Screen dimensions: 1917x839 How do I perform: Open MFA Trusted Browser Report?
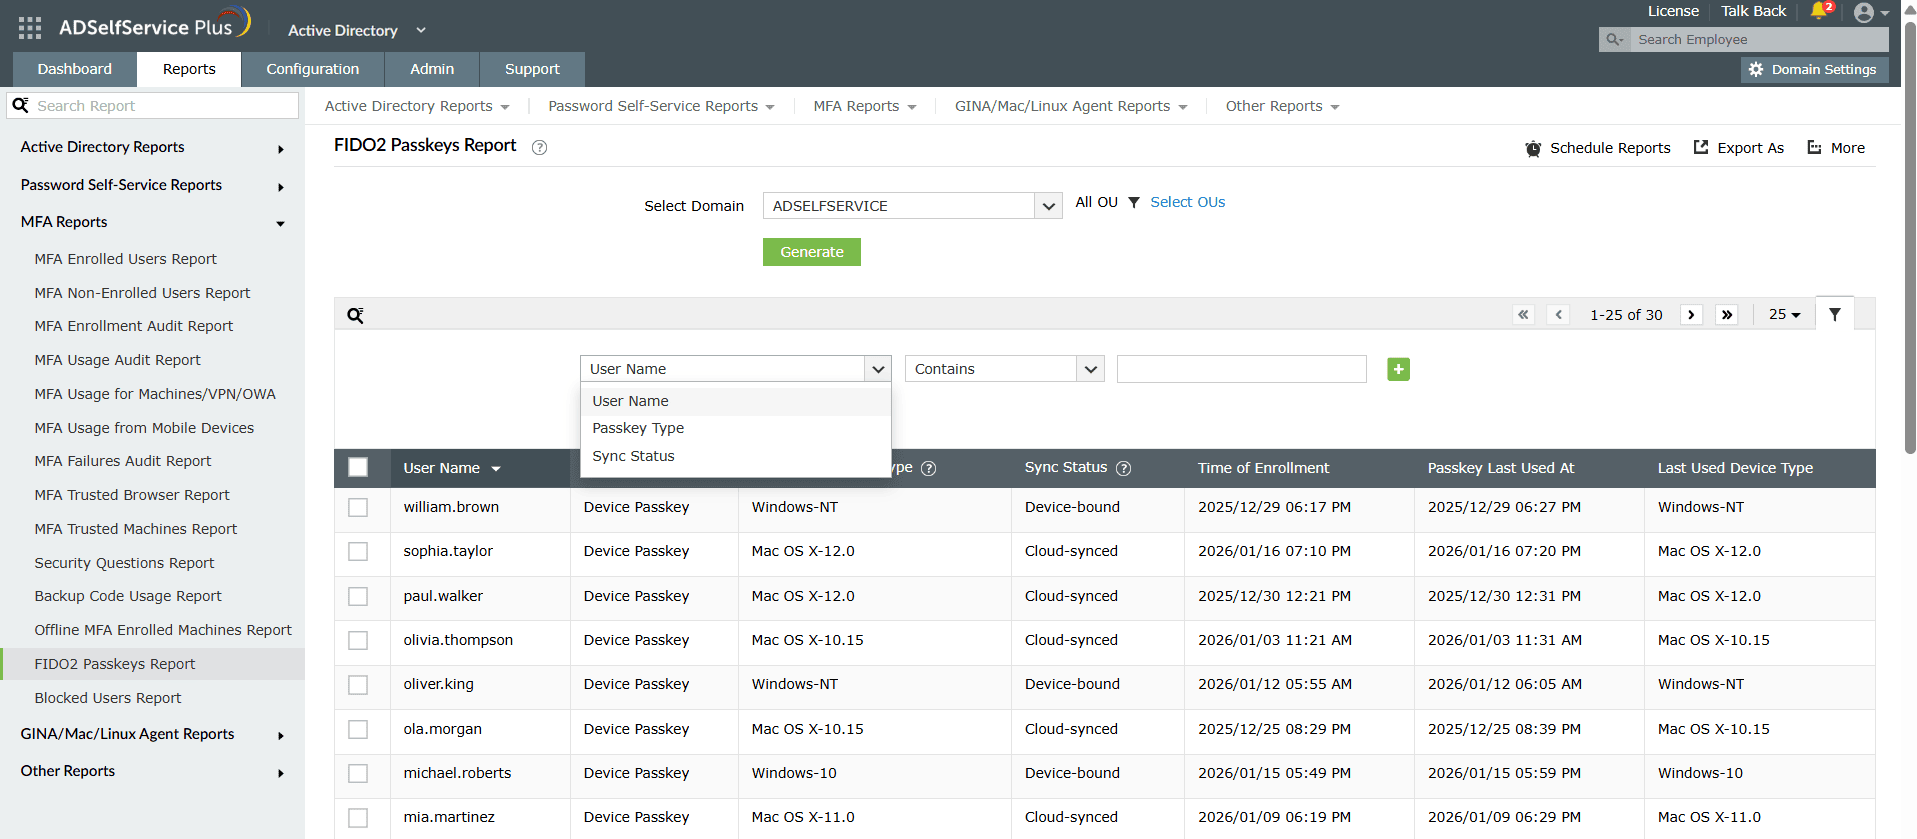[132, 495]
